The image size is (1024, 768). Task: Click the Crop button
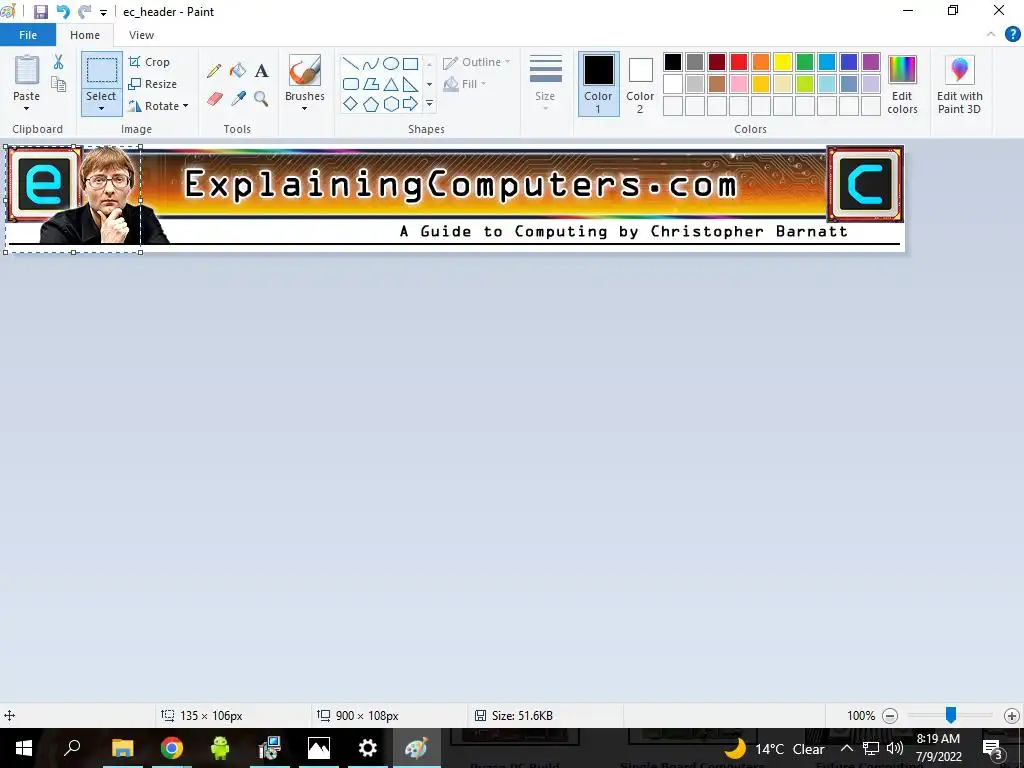point(150,62)
